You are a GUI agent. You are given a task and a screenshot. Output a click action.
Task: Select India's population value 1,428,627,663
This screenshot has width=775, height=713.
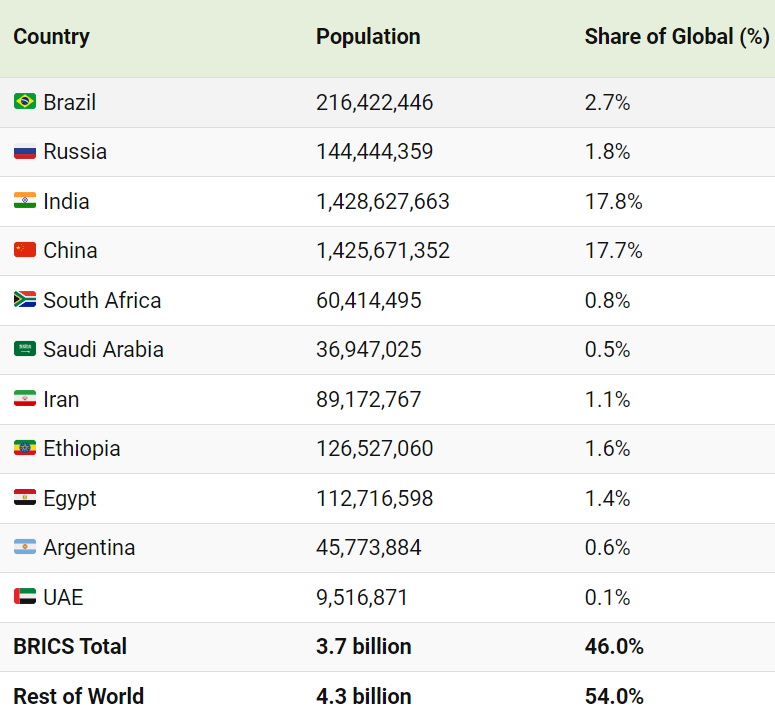[x=383, y=201]
